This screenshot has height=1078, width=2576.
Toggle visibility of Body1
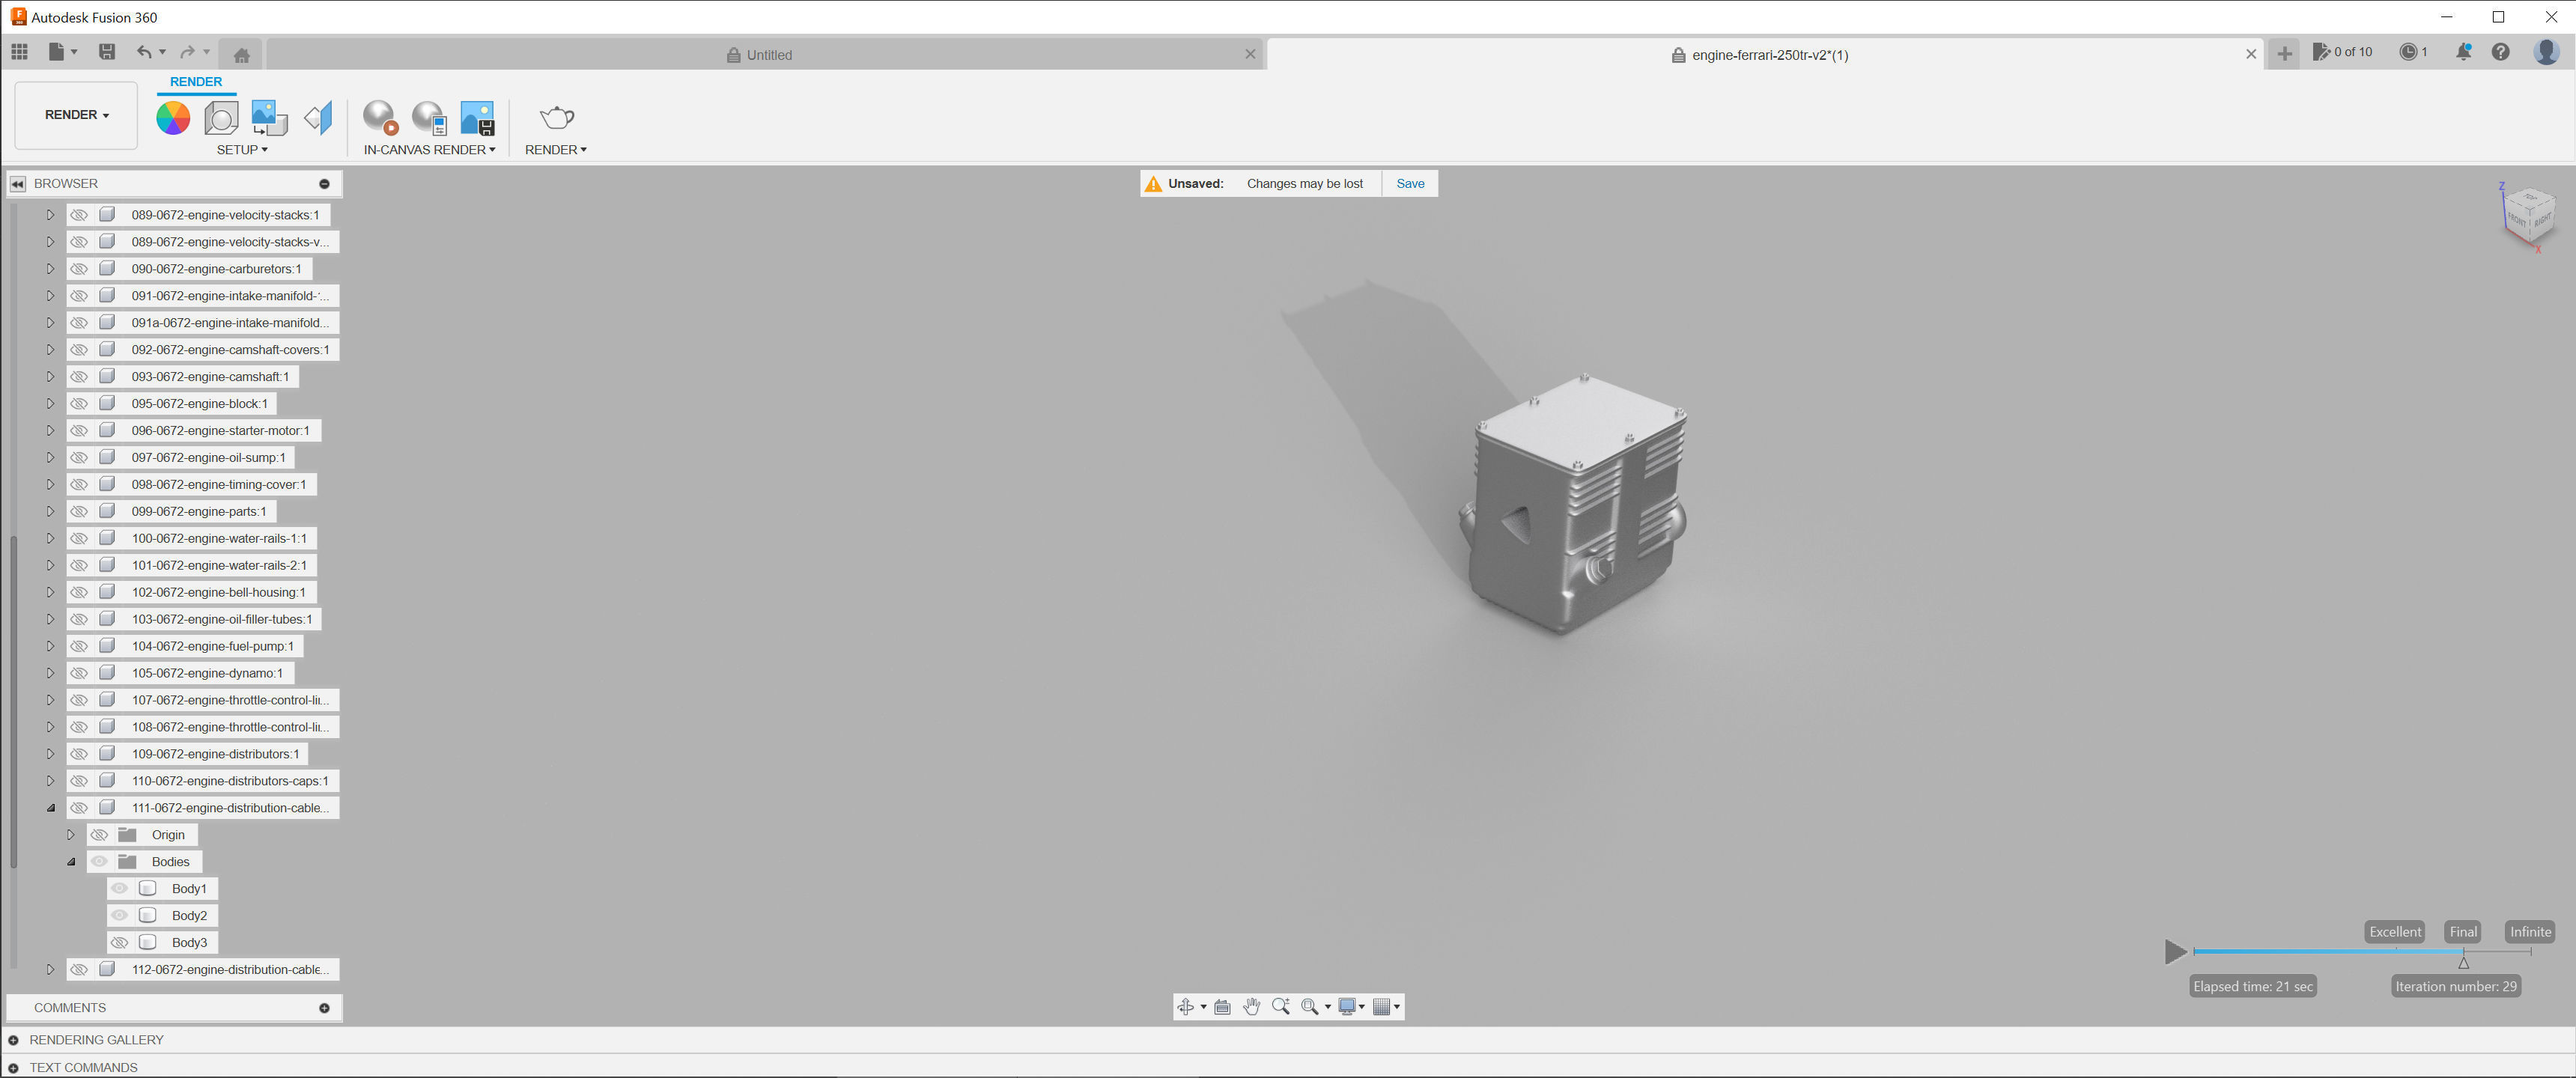click(x=119, y=889)
